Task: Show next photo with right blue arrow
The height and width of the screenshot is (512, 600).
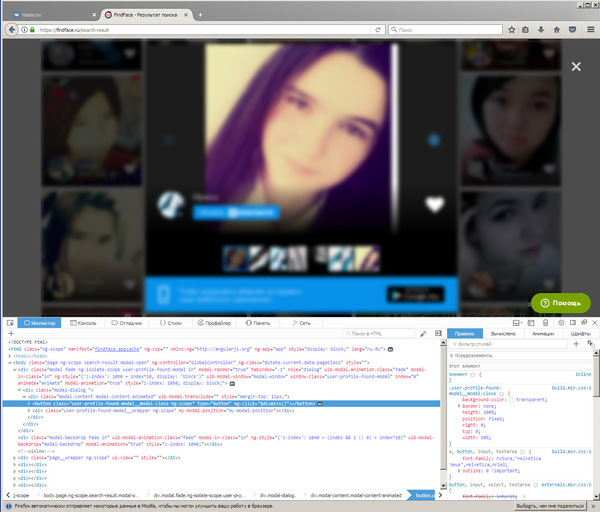Action: point(434,140)
